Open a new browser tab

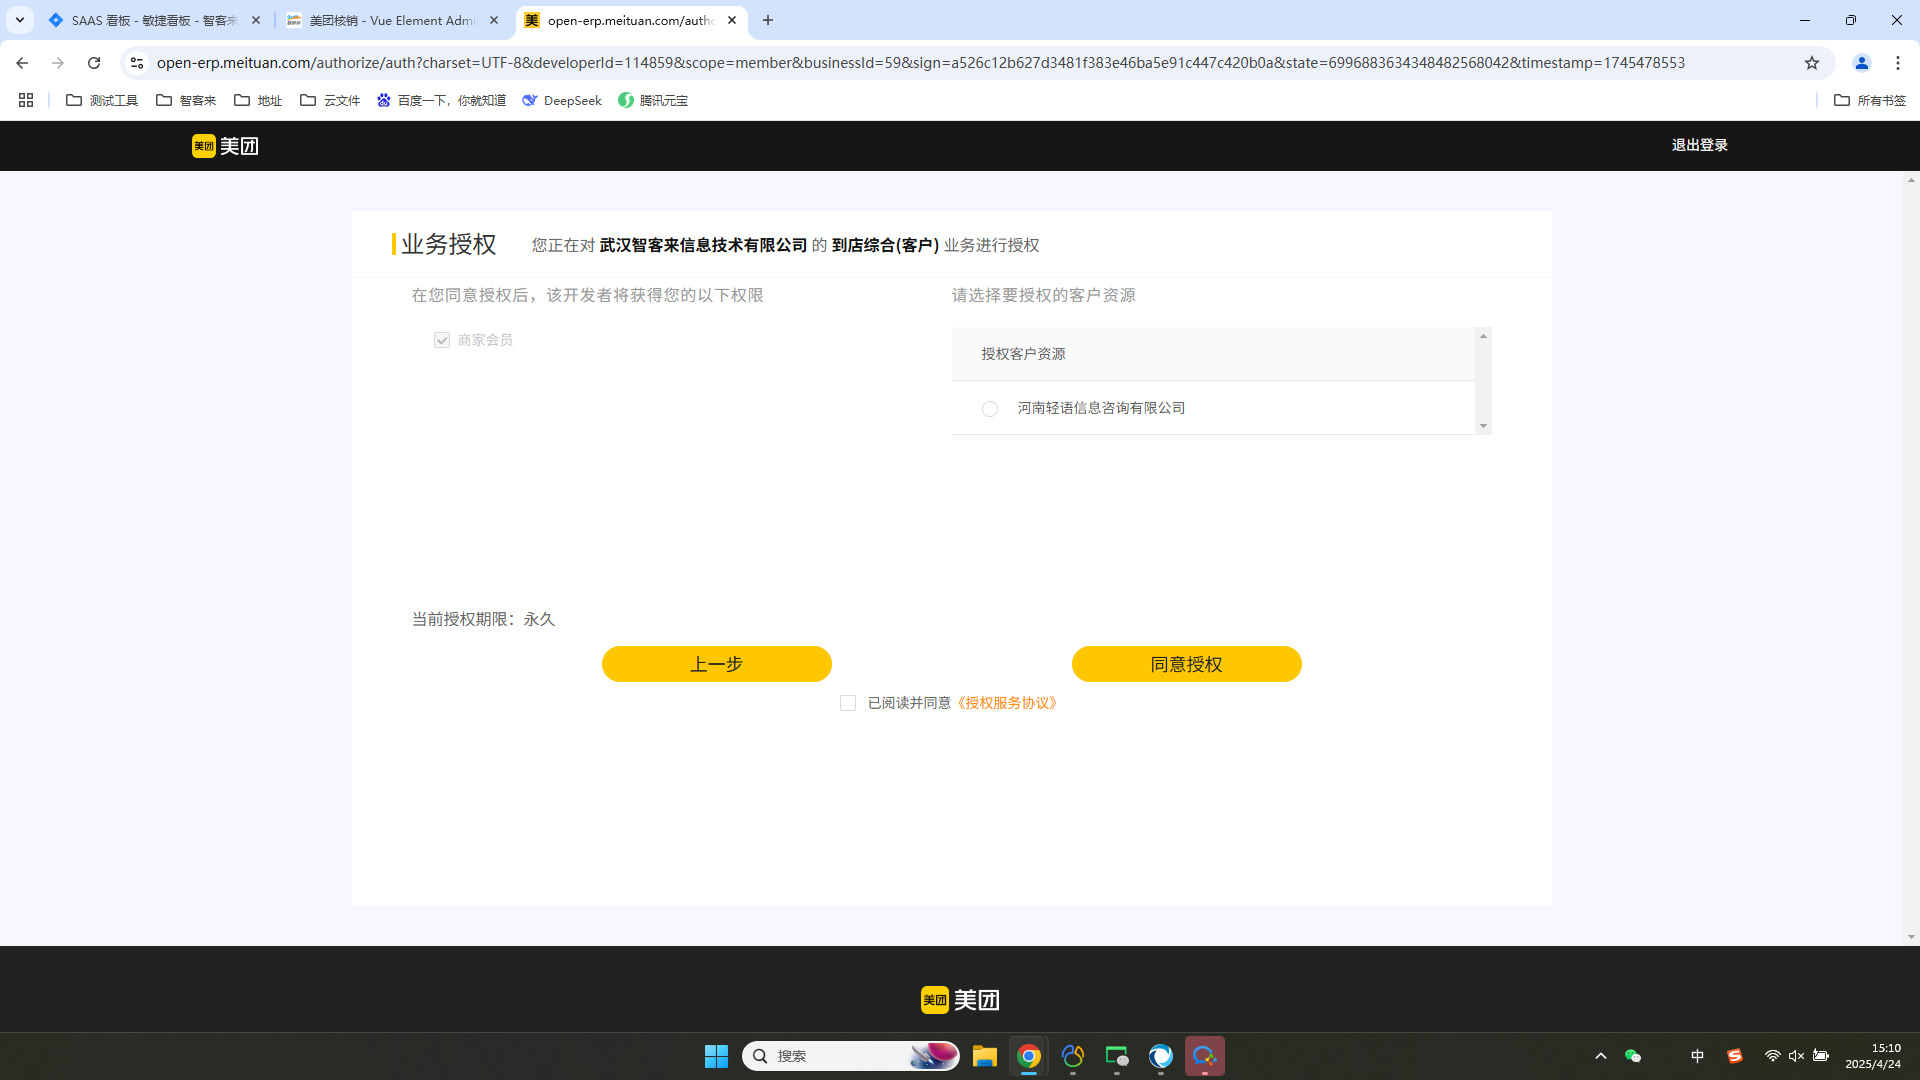[x=768, y=20]
